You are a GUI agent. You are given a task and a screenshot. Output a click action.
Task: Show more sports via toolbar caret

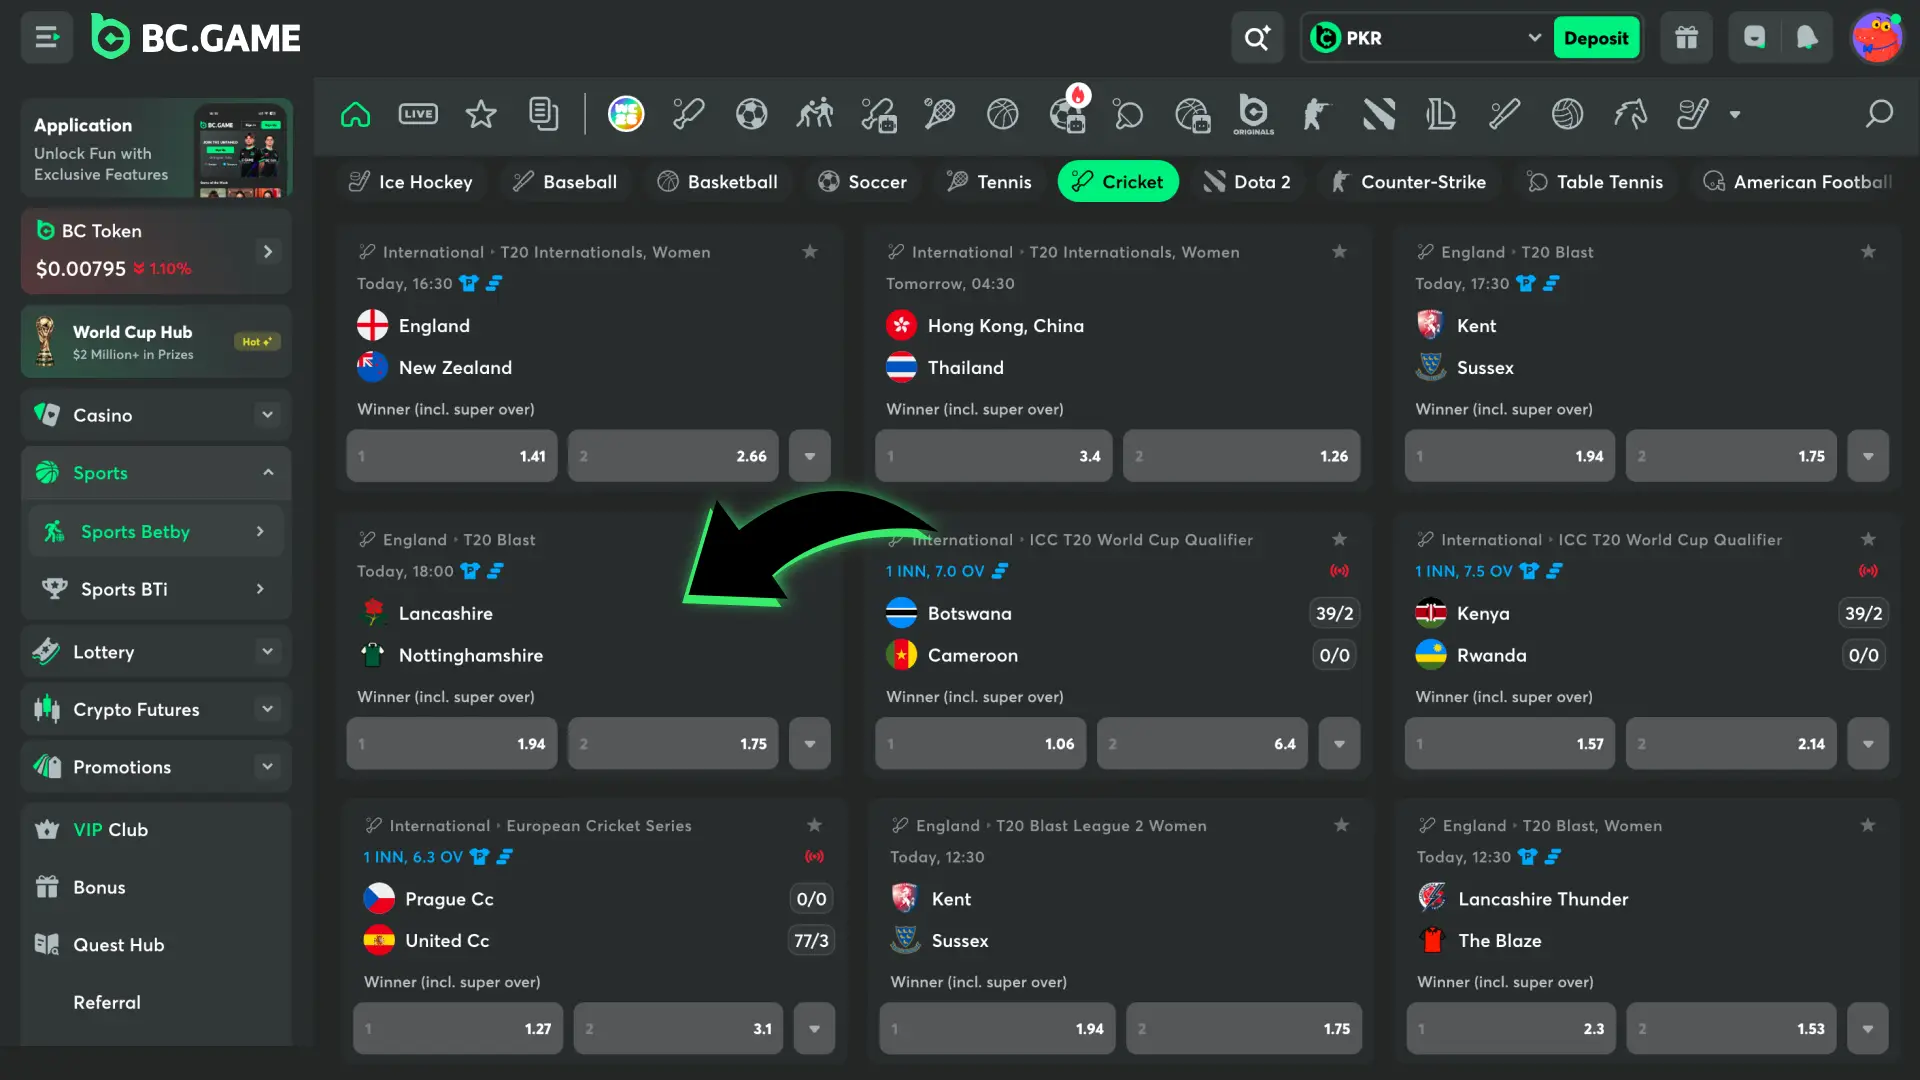pos(1735,114)
